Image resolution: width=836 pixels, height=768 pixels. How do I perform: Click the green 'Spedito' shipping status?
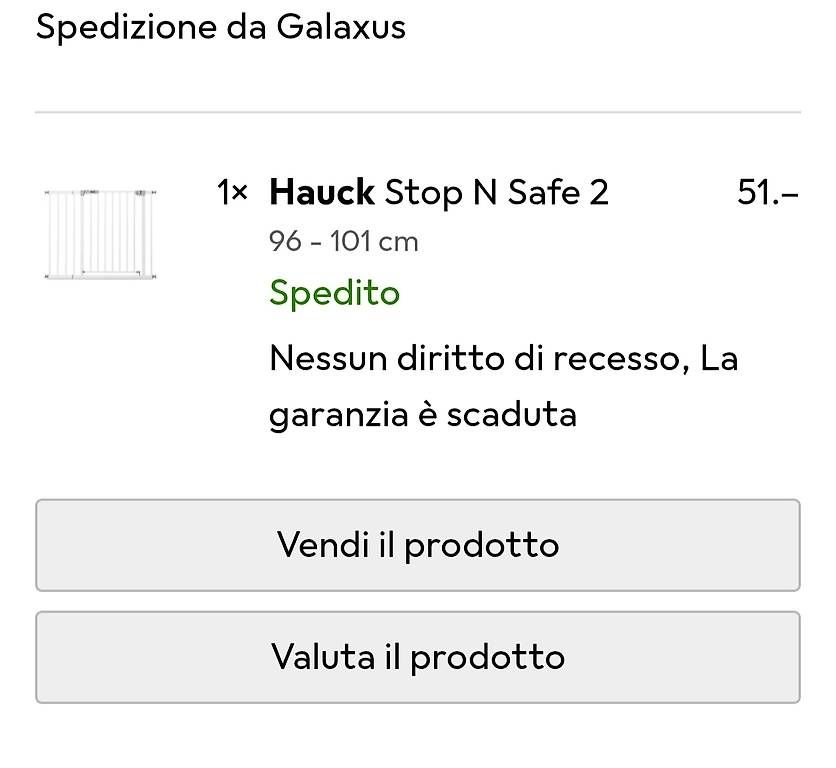[334, 293]
